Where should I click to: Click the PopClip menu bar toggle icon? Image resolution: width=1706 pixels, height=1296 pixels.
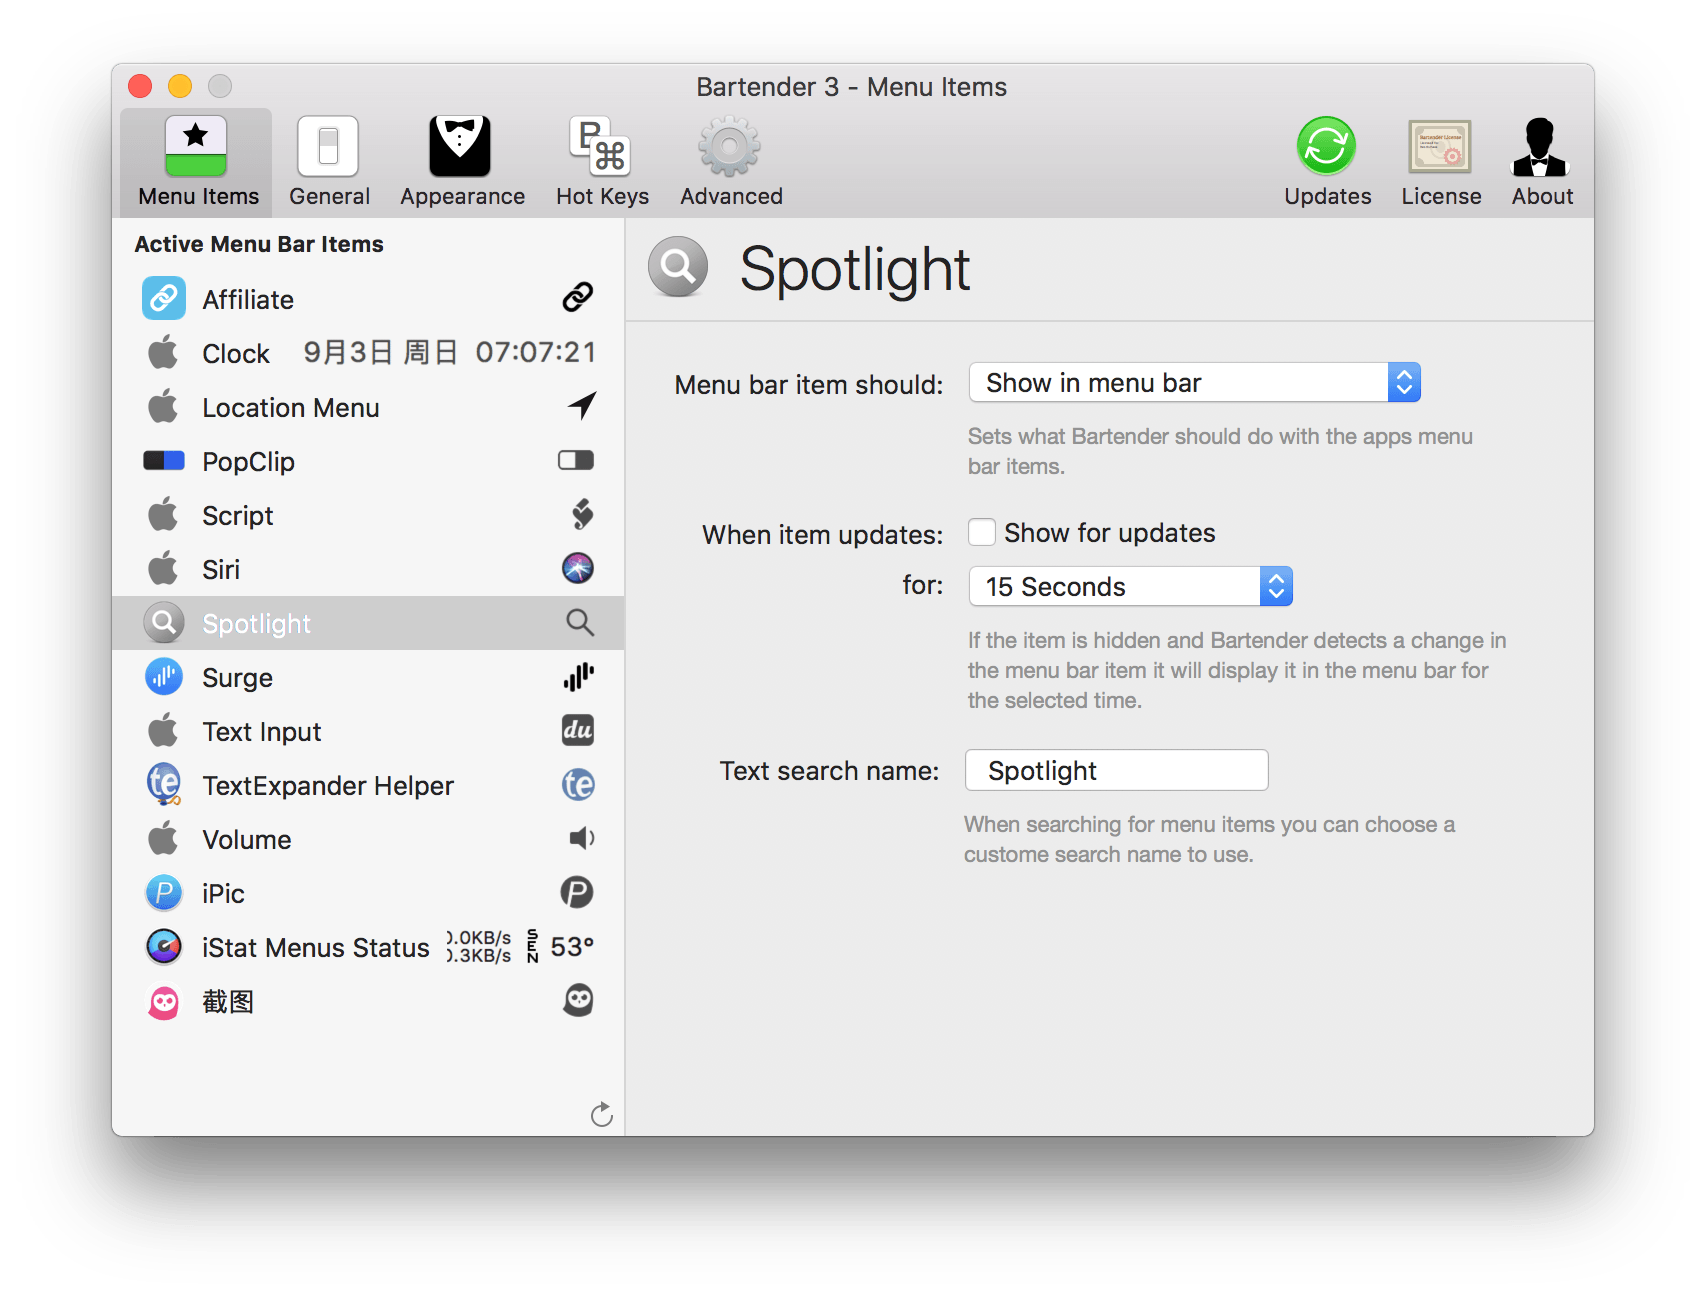(x=576, y=460)
